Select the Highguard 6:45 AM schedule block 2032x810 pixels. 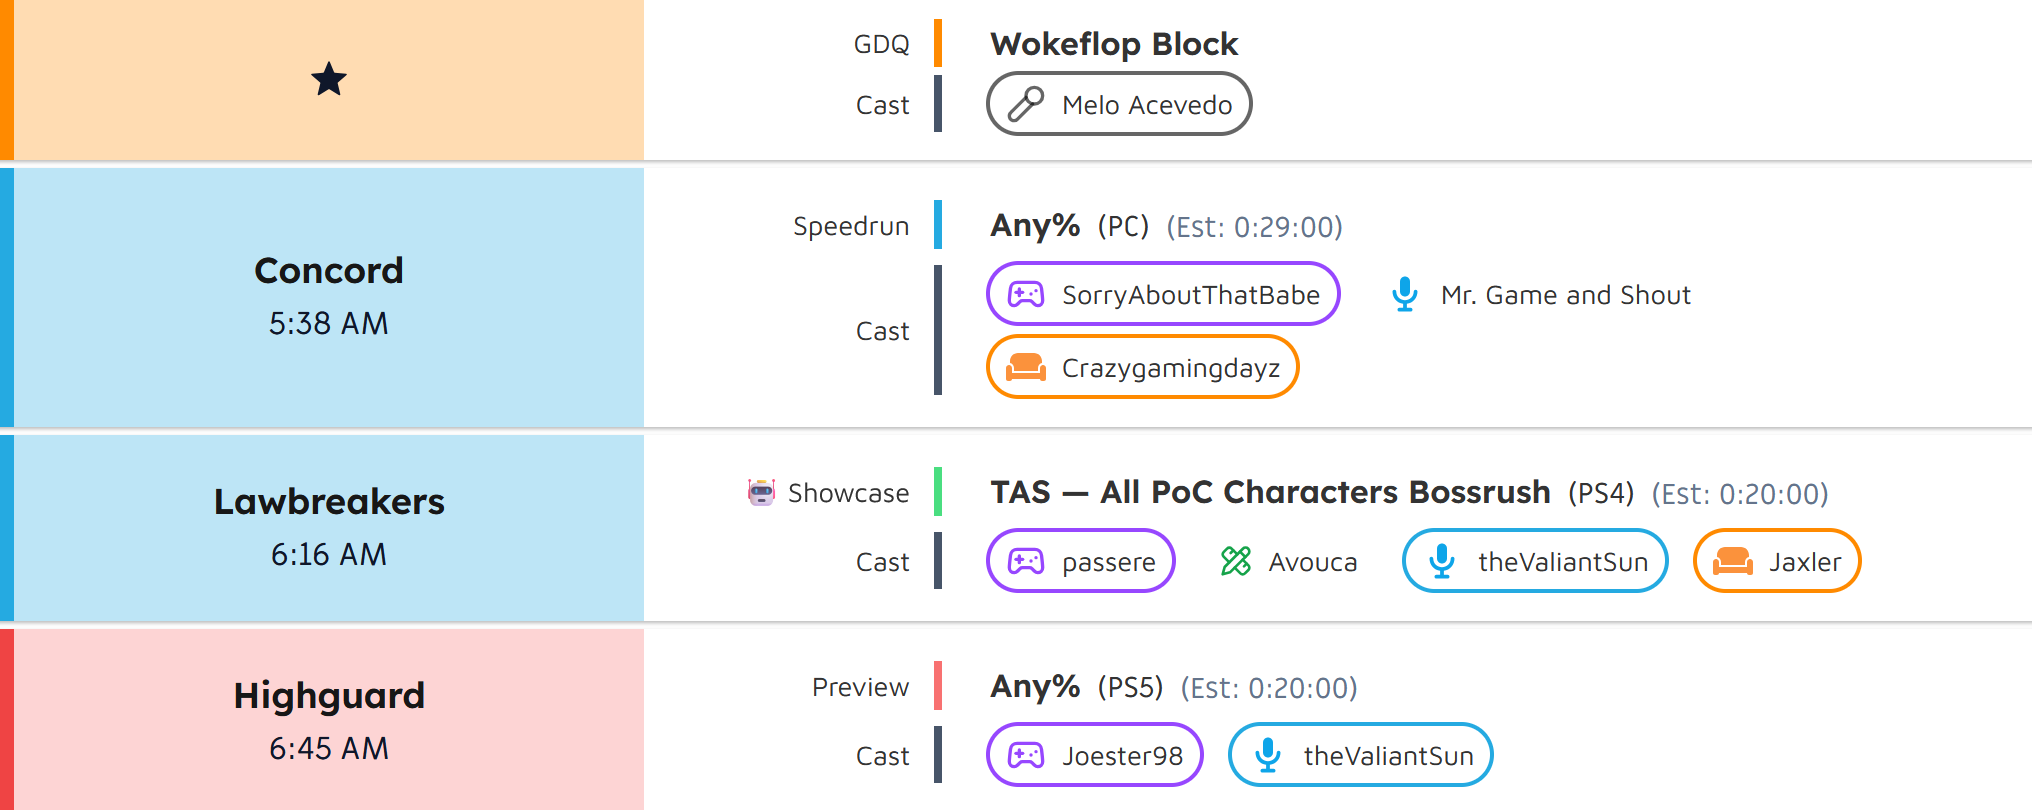pyautogui.click(x=328, y=720)
